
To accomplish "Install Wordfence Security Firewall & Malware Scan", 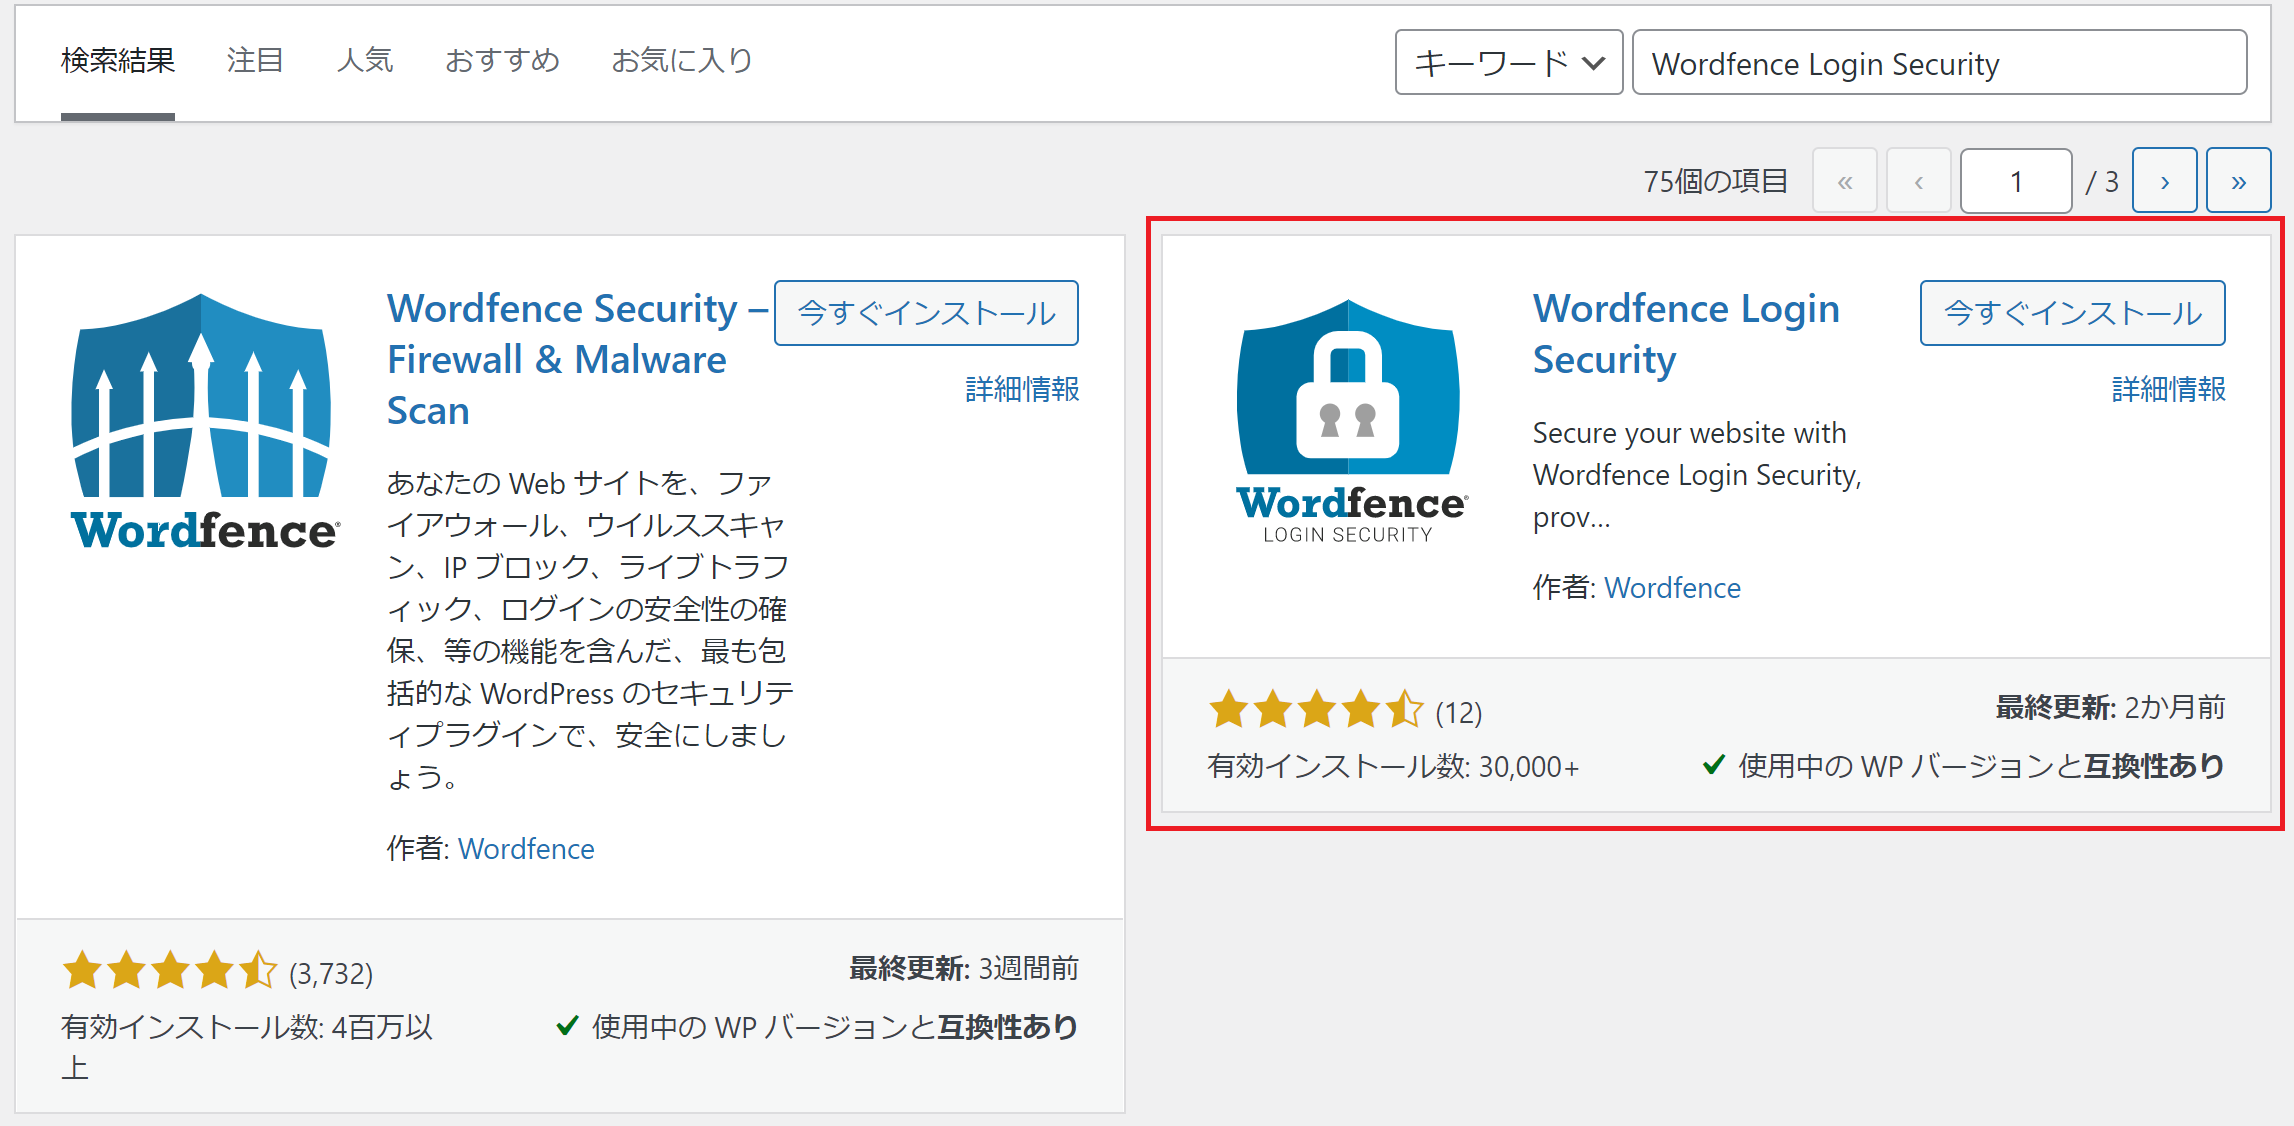I will 926,313.
